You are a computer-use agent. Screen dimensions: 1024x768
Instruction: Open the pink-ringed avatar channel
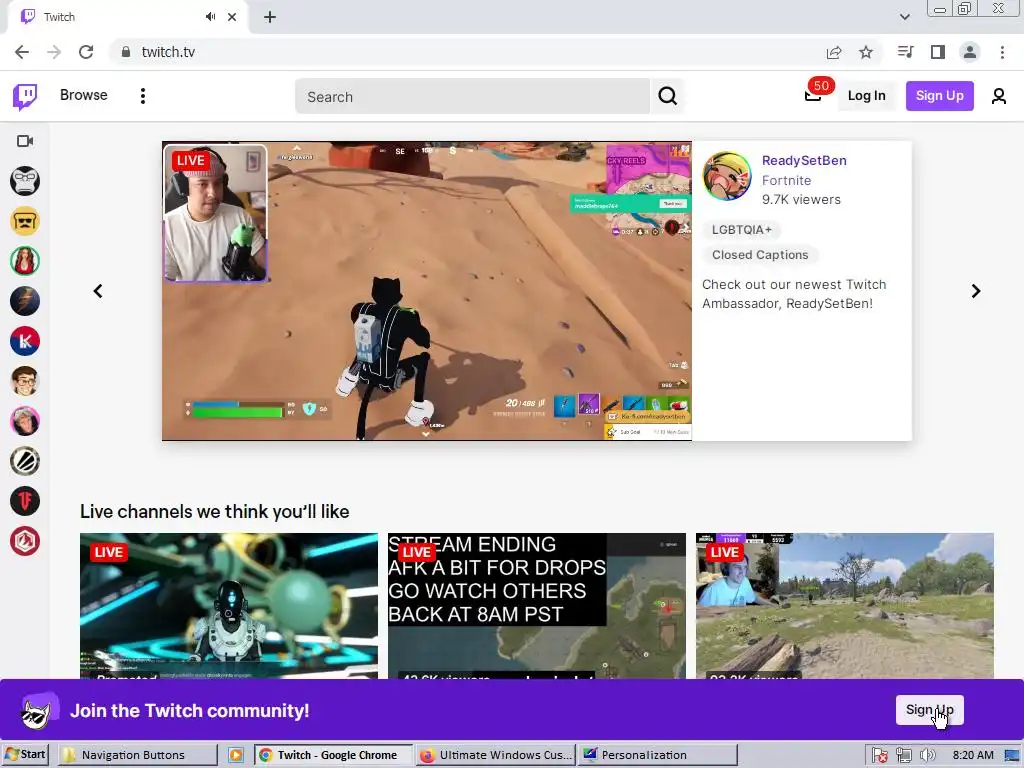[x=25, y=421]
